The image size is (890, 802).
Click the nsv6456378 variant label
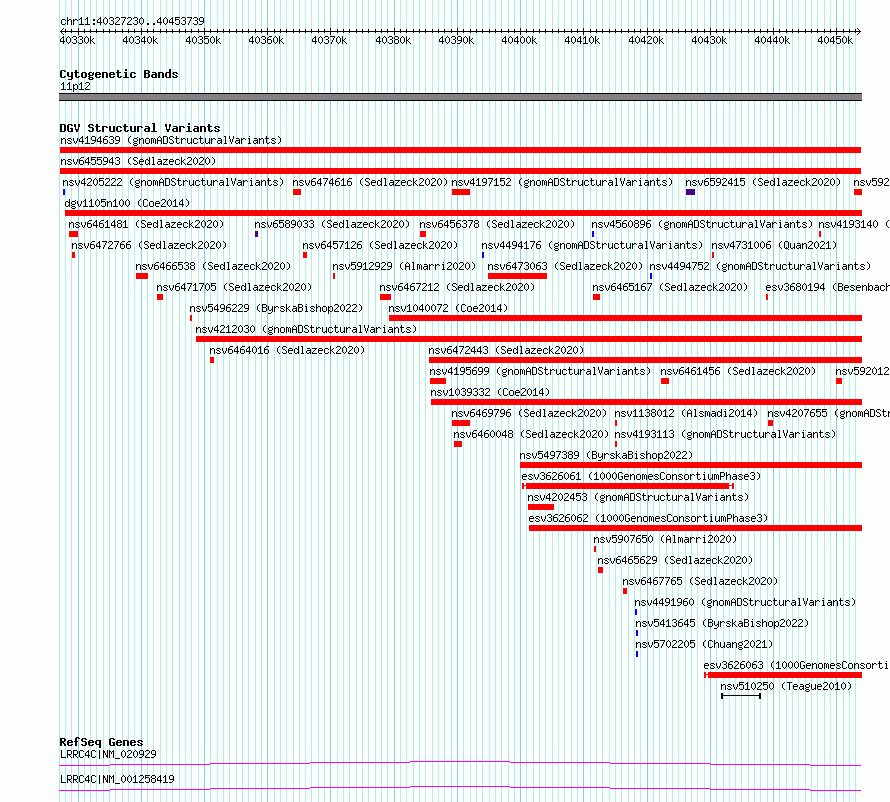coord(497,224)
